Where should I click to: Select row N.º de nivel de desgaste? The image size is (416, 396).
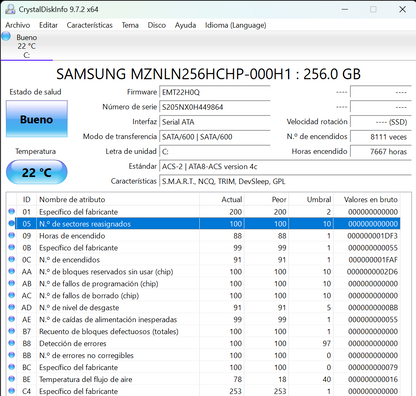tap(203, 307)
